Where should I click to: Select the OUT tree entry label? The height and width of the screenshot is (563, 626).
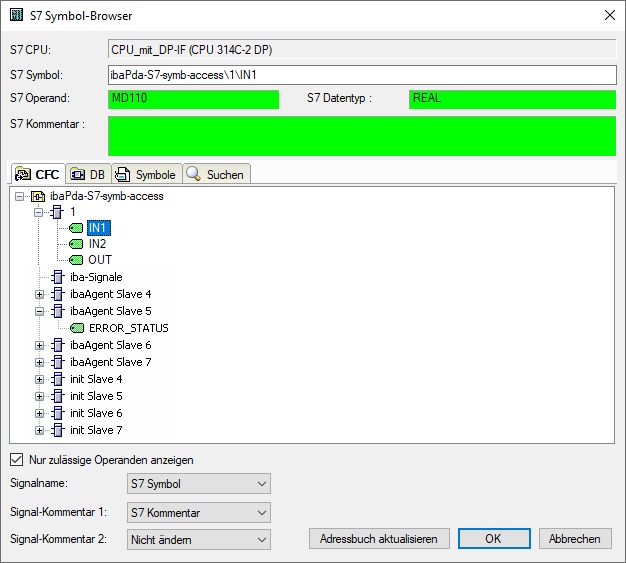pos(100,260)
